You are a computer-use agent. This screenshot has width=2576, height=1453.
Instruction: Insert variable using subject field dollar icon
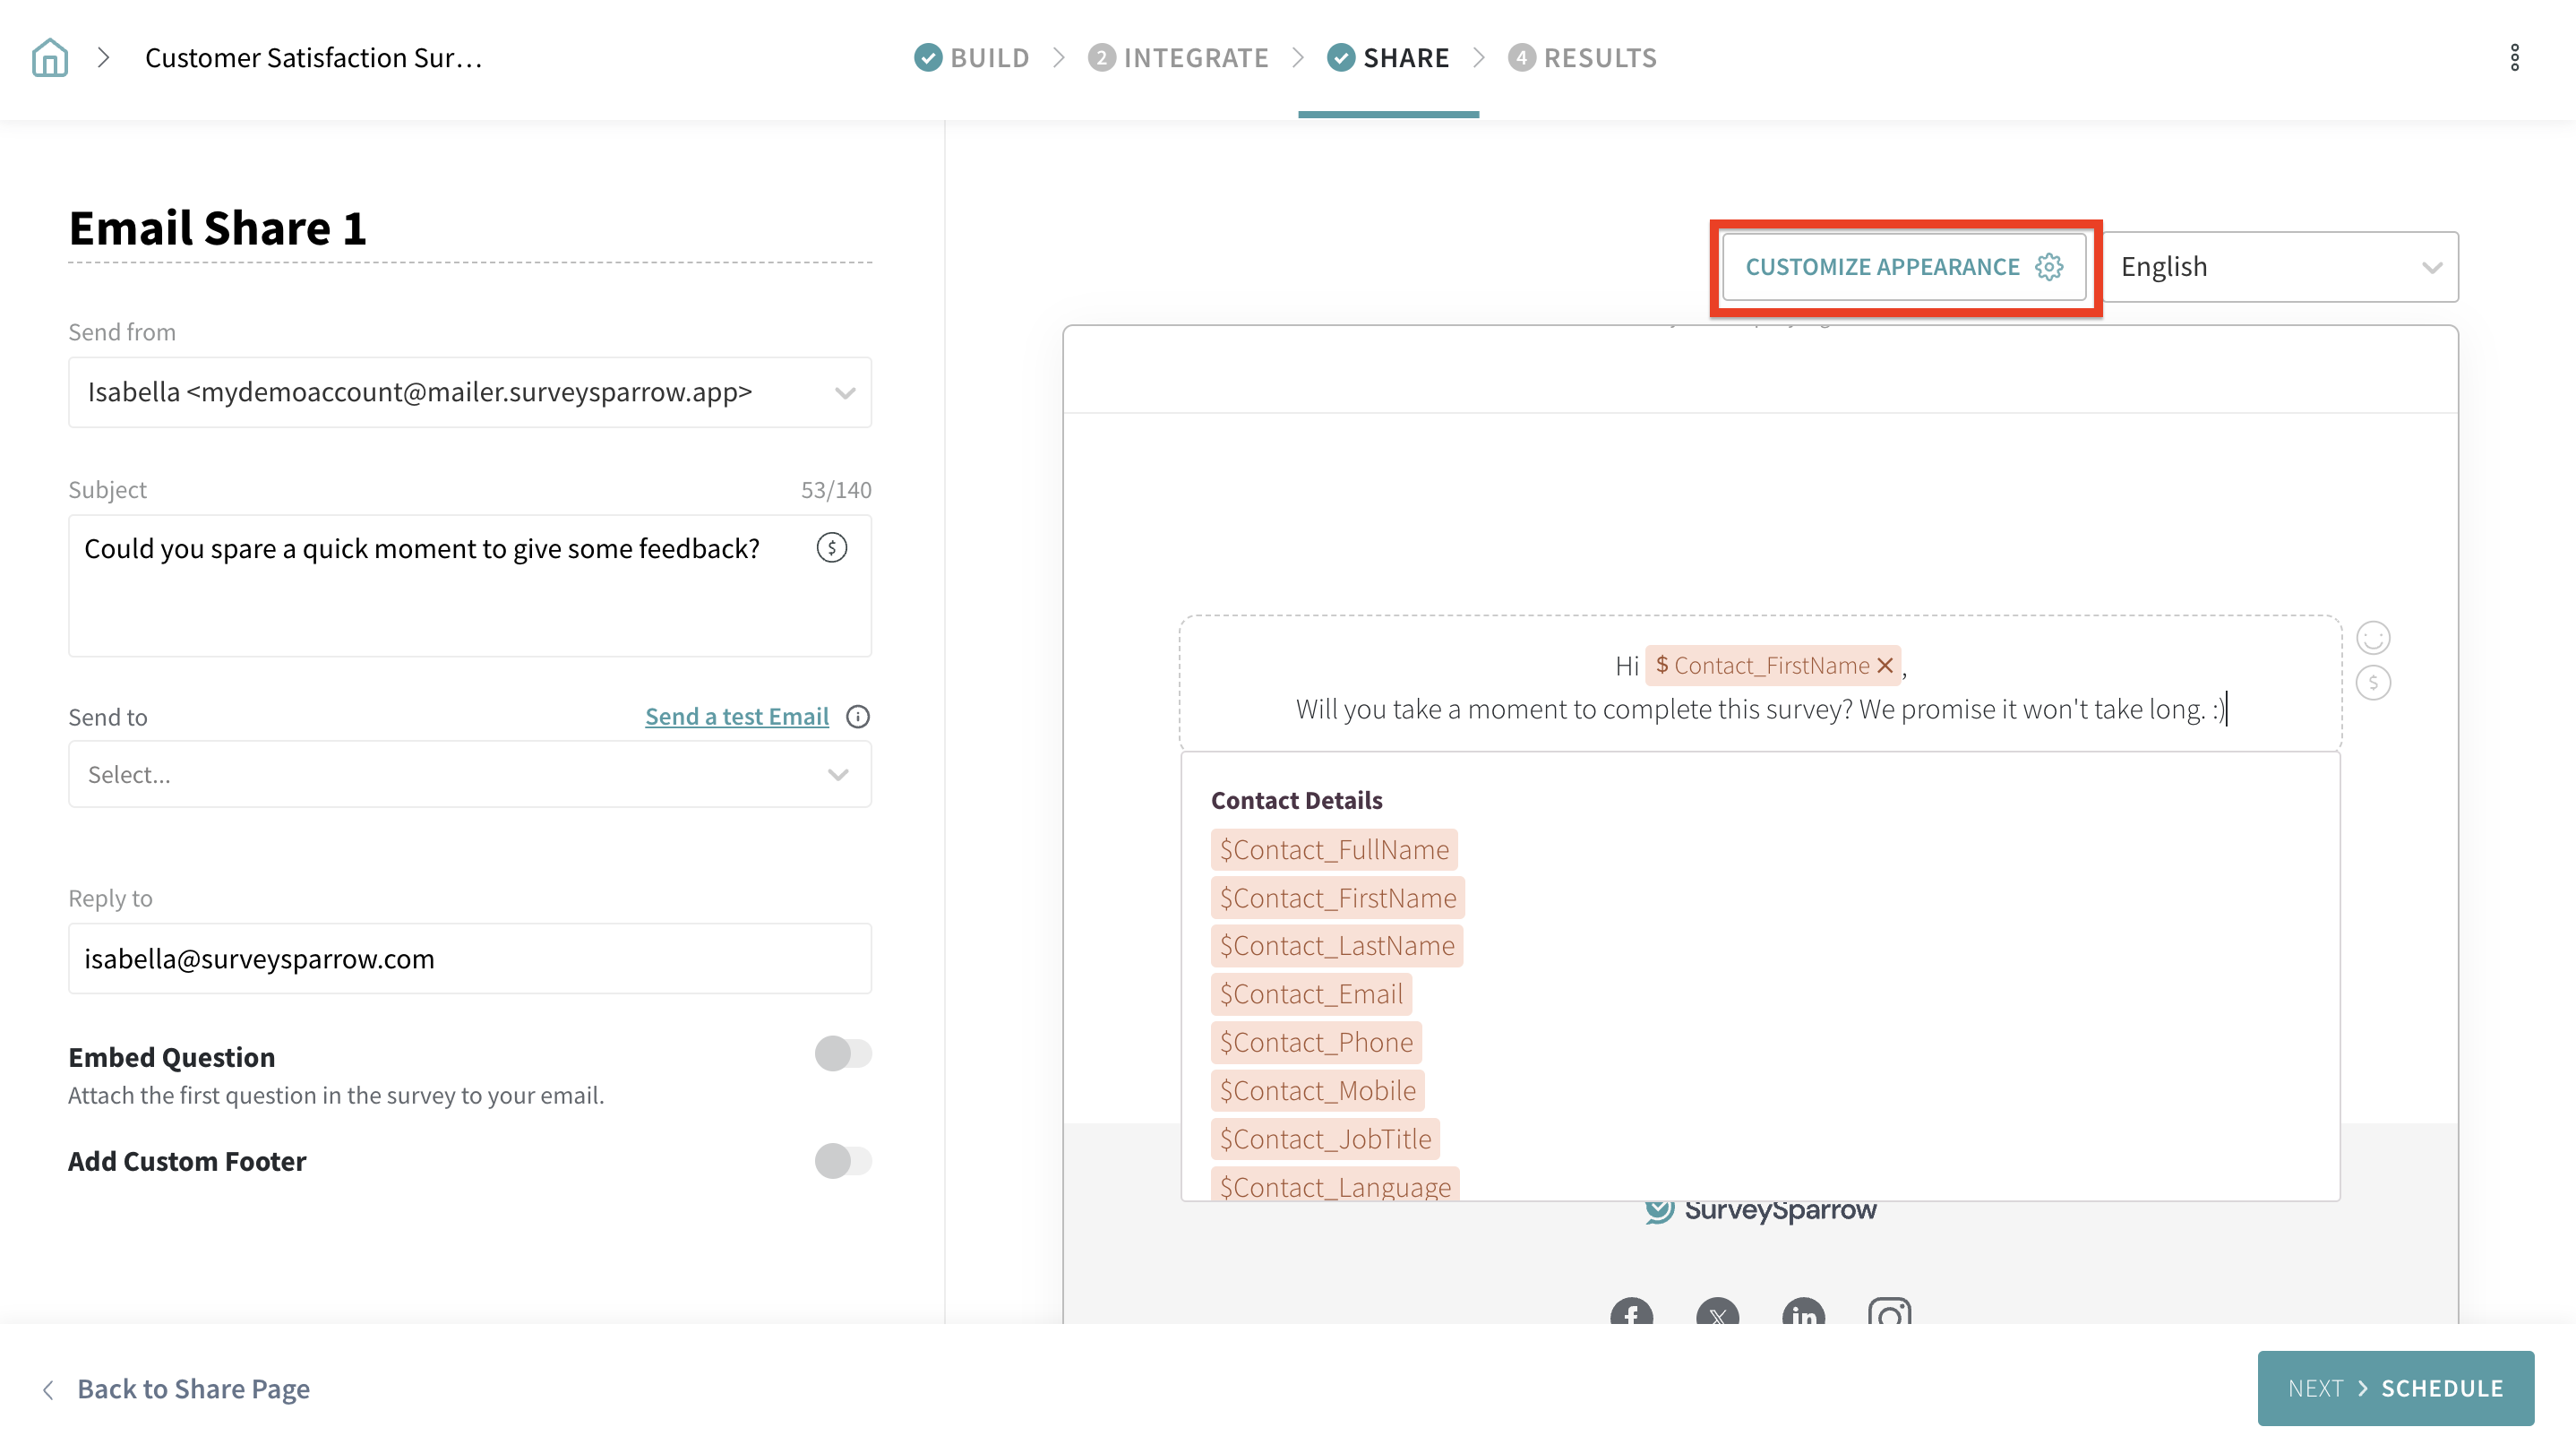[831, 548]
